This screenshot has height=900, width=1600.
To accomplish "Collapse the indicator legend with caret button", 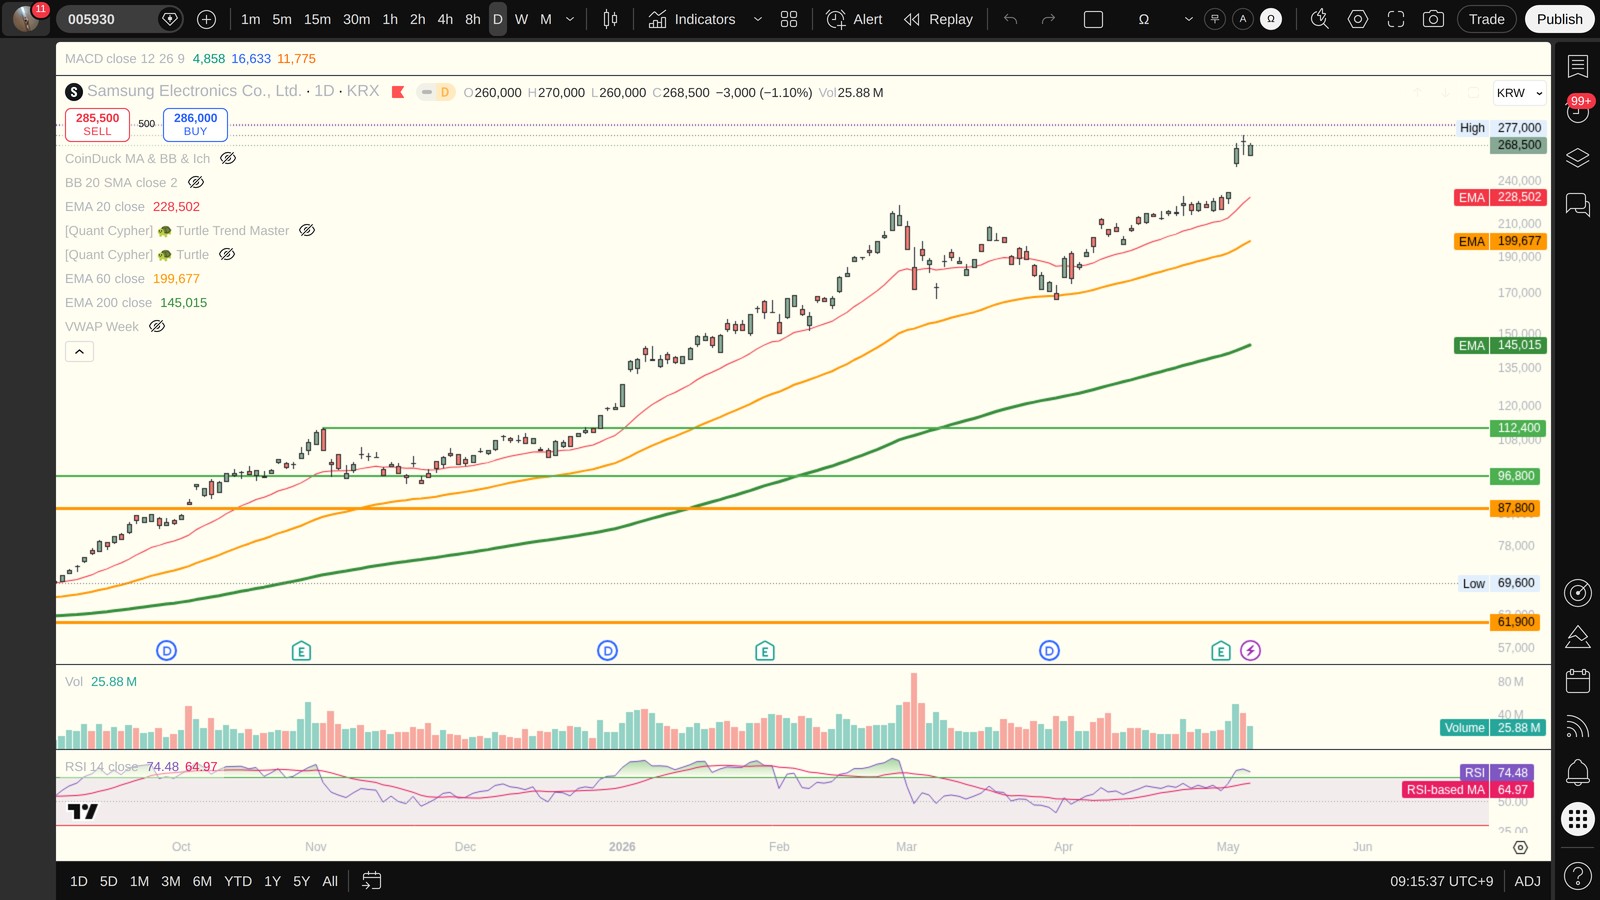I will (79, 351).
